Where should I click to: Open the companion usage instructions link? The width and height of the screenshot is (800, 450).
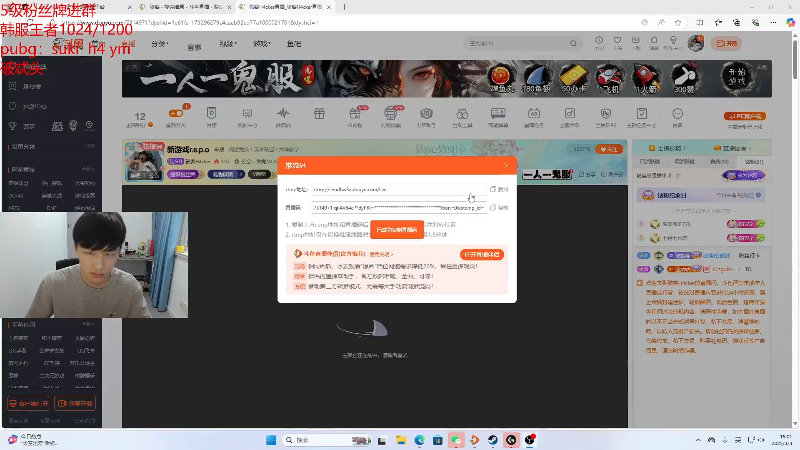381,254
